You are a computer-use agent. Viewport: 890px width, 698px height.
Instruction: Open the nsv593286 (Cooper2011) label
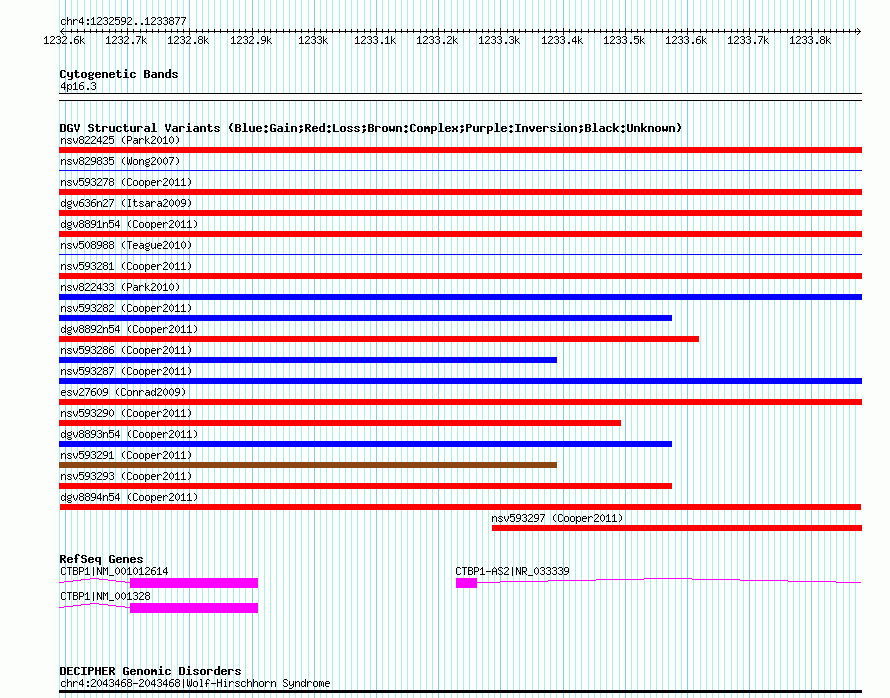point(126,350)
